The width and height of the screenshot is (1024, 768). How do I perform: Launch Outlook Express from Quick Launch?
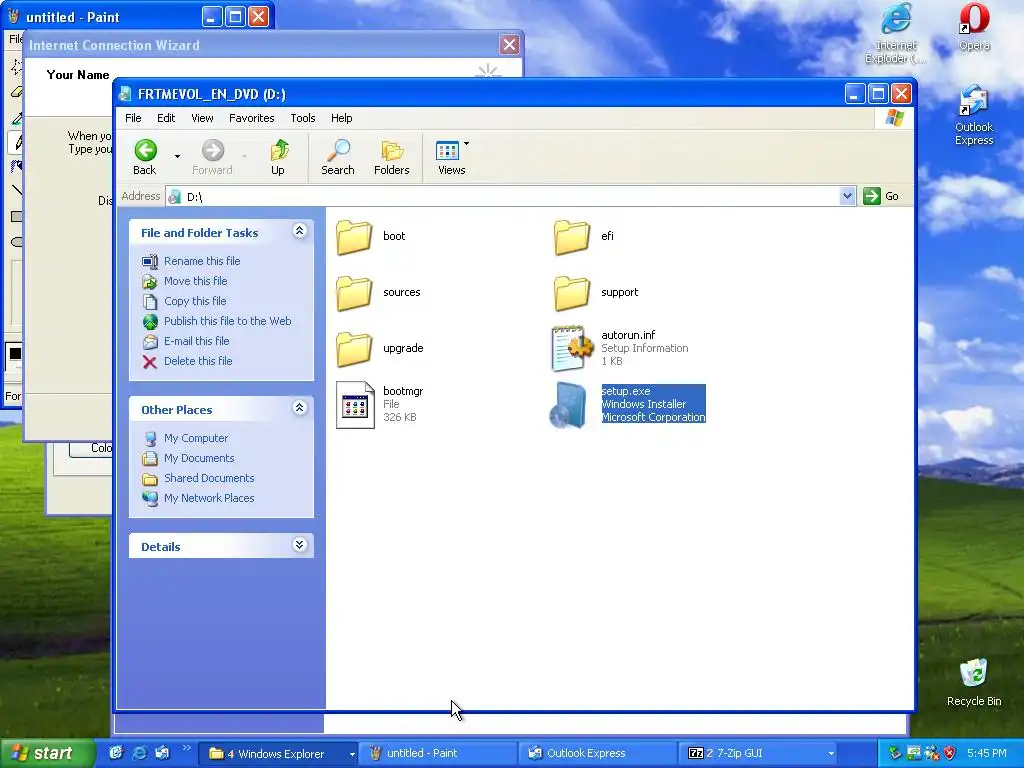(162, 753)
